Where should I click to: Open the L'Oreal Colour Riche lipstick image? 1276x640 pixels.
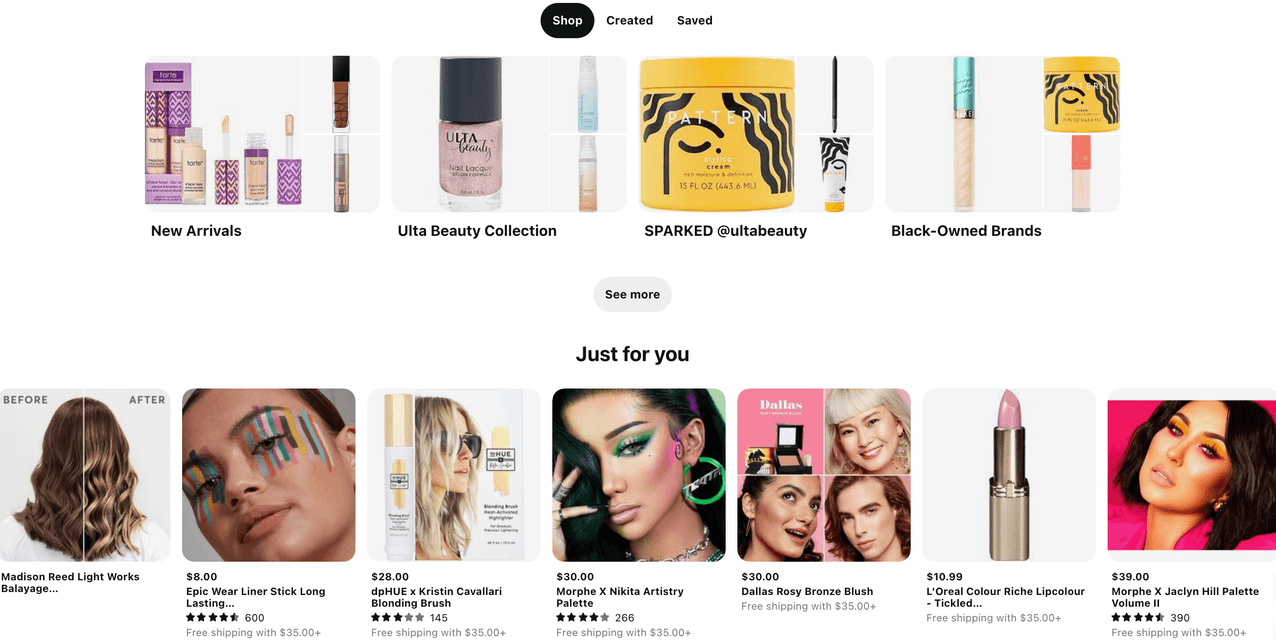click(1009, 475)
